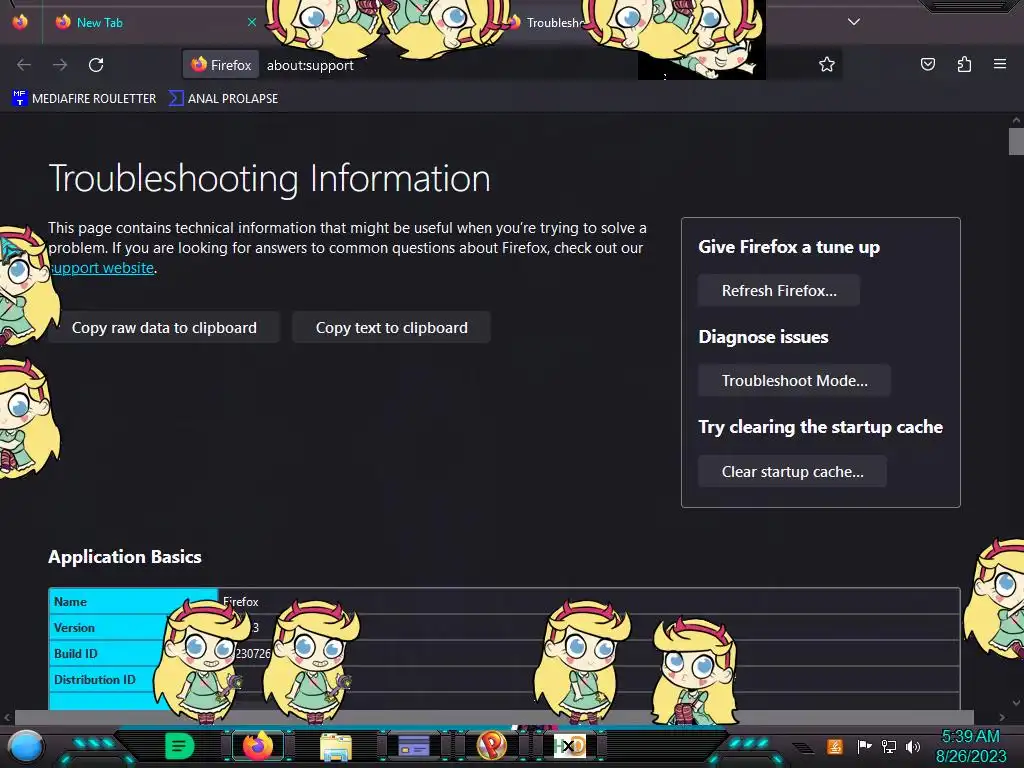The width and height of the screenshot is (1024, 768).
Task: Open the Extensions puzzle icon
Action: 964,64
